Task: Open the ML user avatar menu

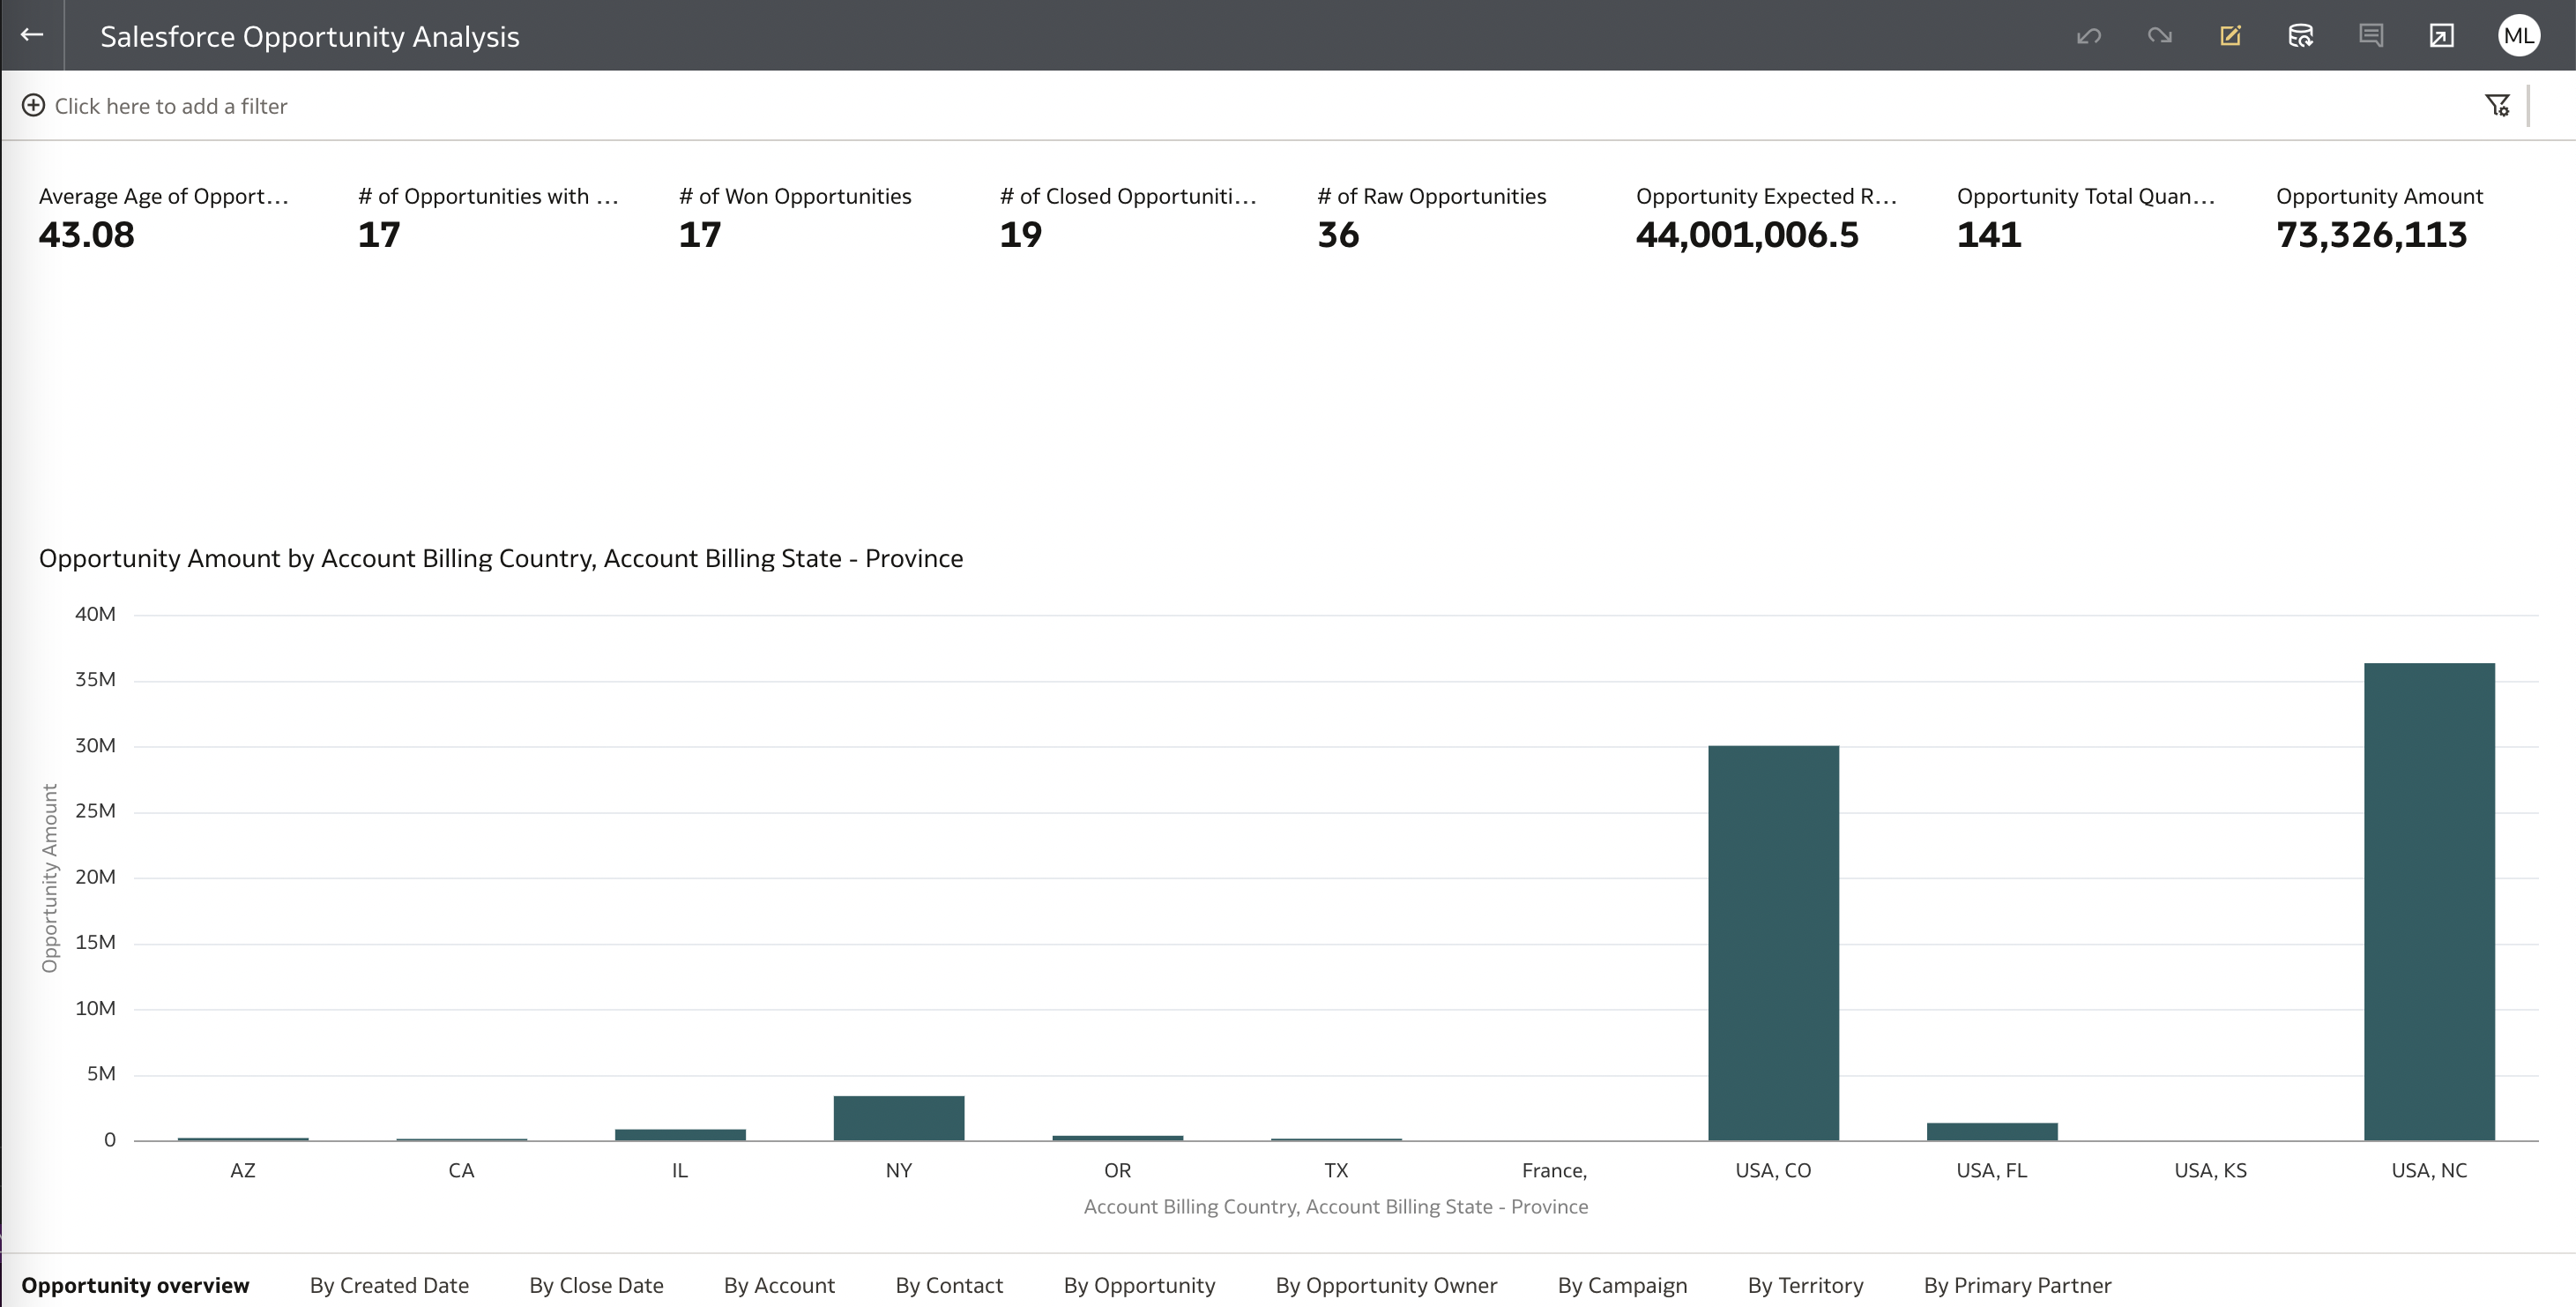Action: [x=2518, y=36]
